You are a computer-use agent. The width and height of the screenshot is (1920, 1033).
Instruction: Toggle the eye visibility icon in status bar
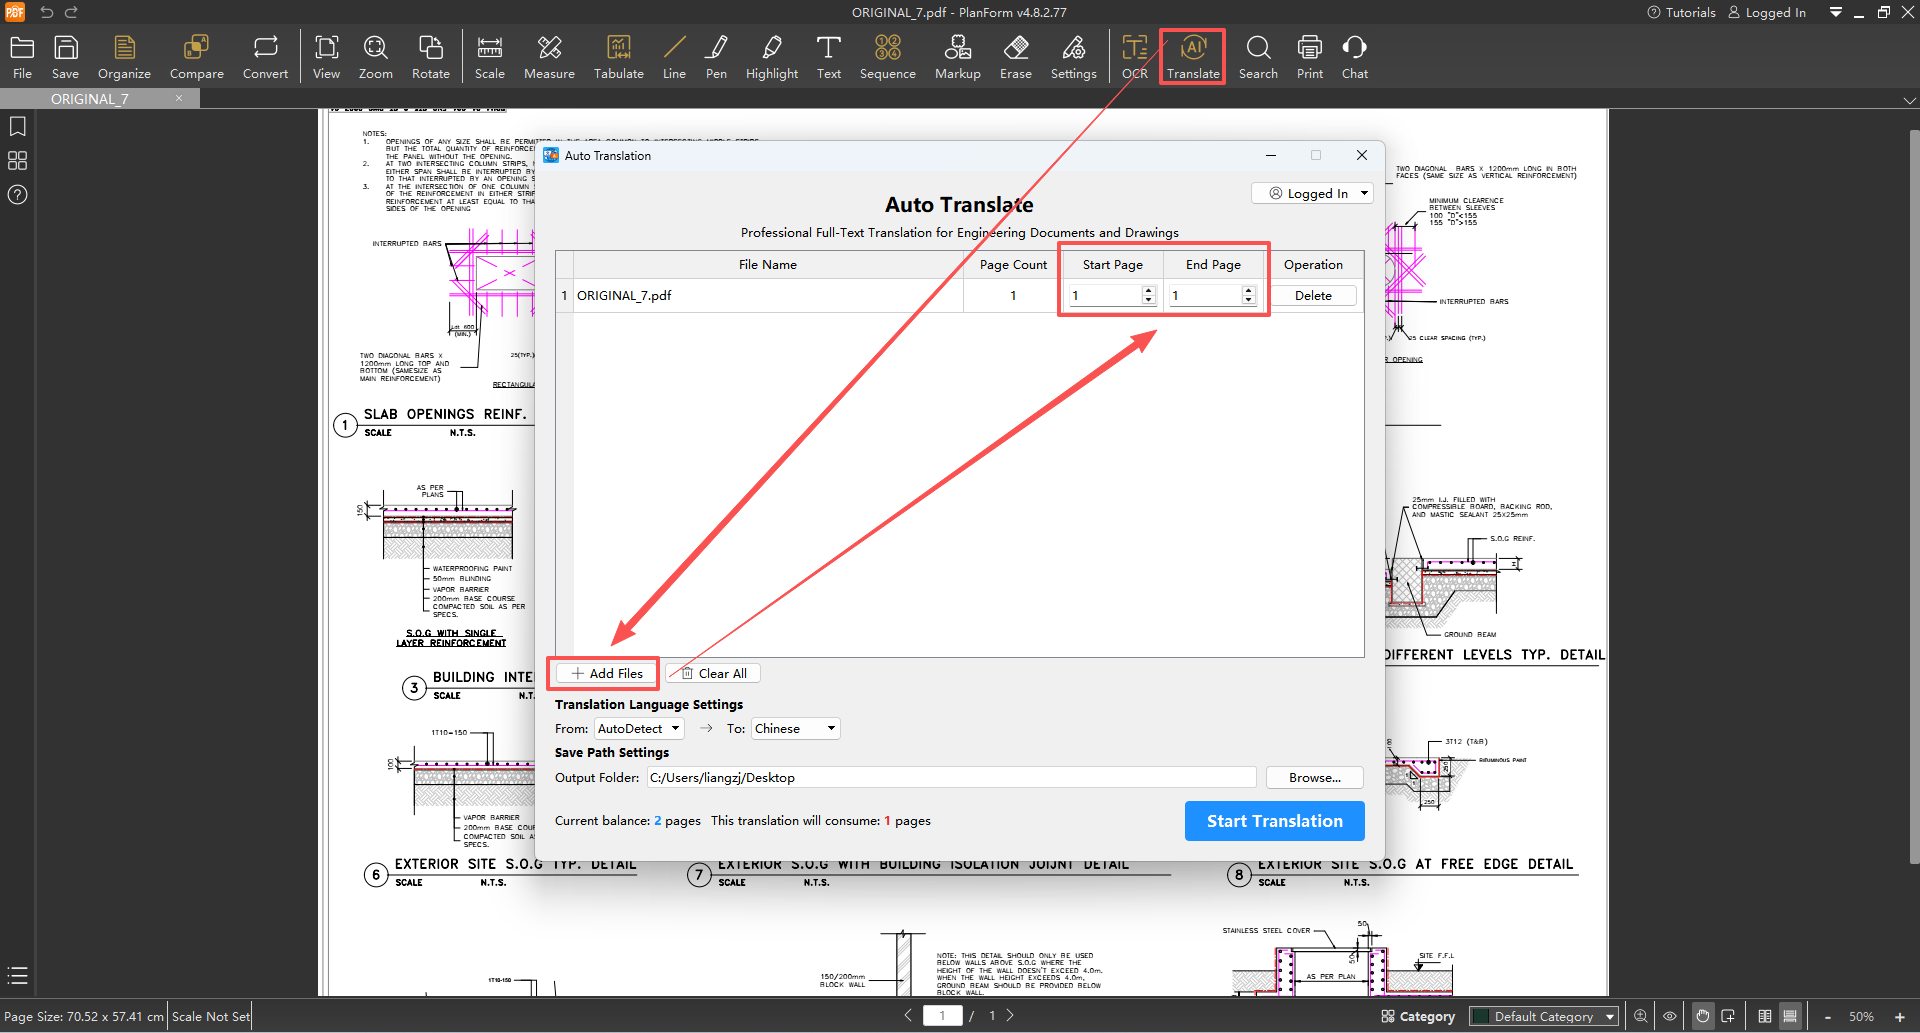(x=1670, y=1016)
